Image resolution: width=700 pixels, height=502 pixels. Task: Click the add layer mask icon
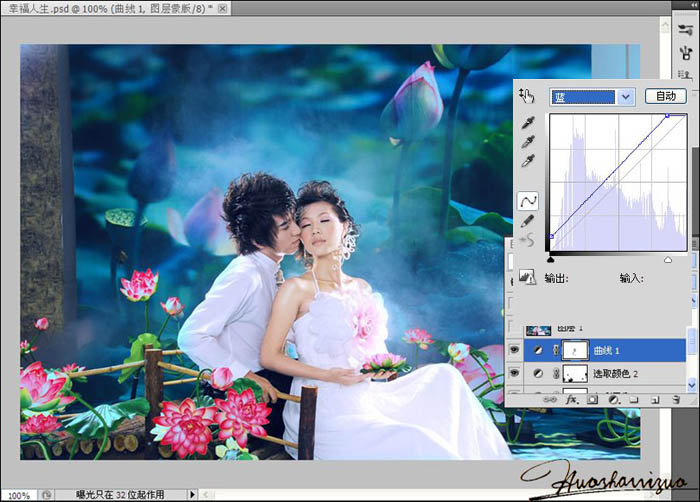point(591,398)
